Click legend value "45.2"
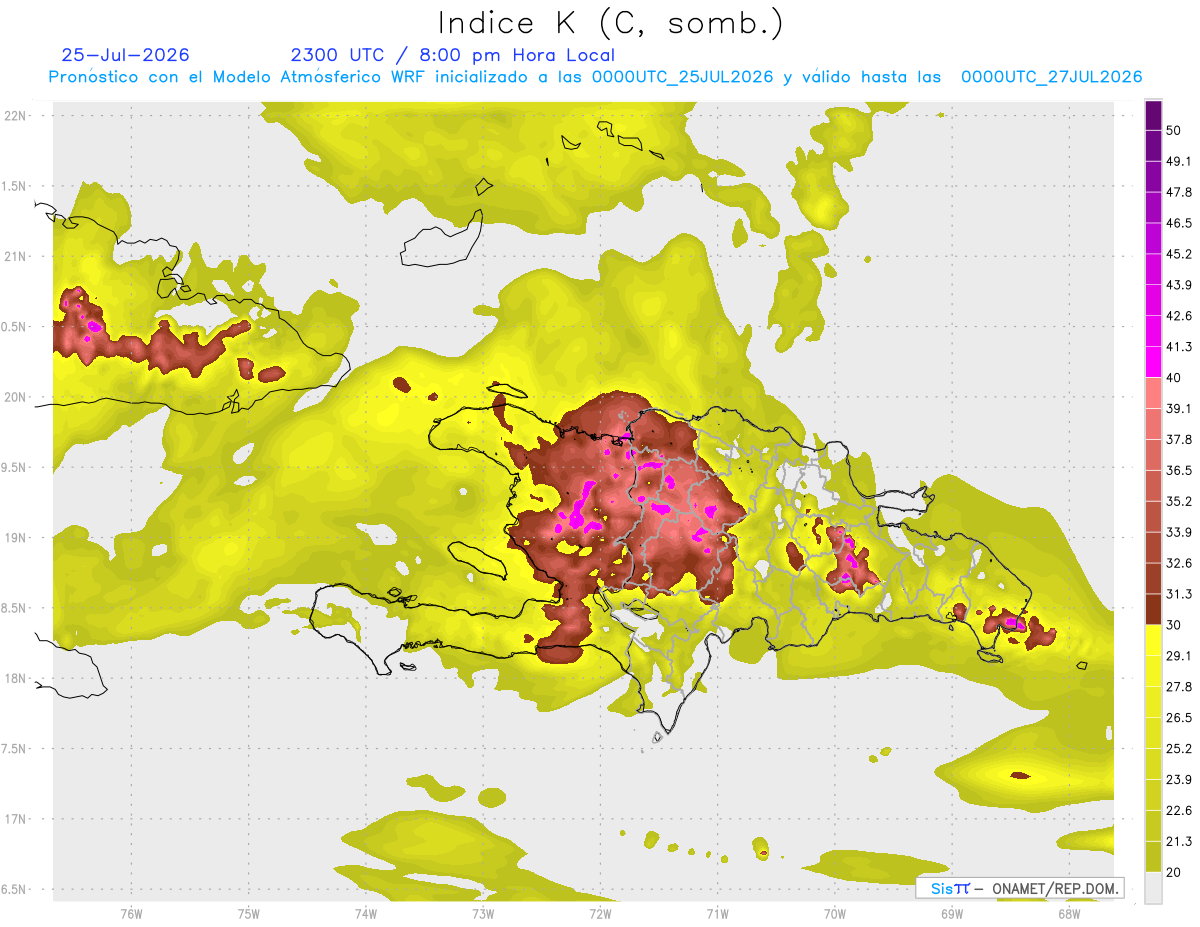Screen dimensions: 1200x927 pos(1179,254)
